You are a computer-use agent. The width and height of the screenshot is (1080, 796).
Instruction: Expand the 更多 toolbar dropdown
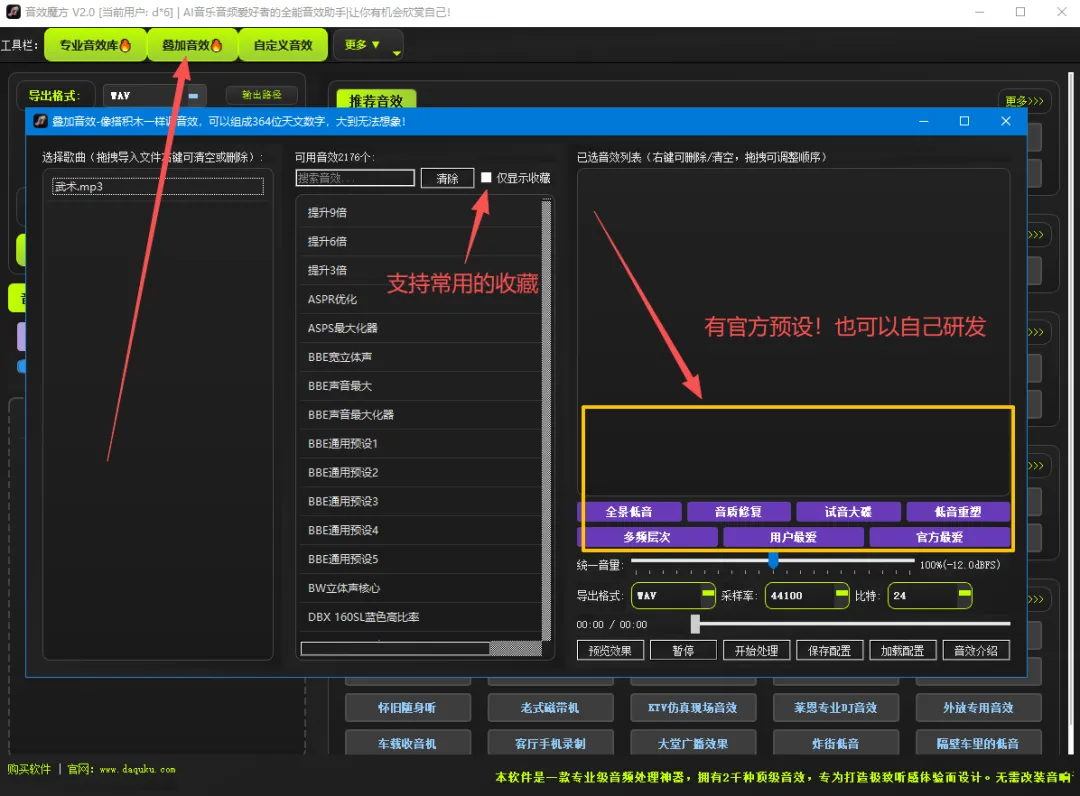point(368,45)
